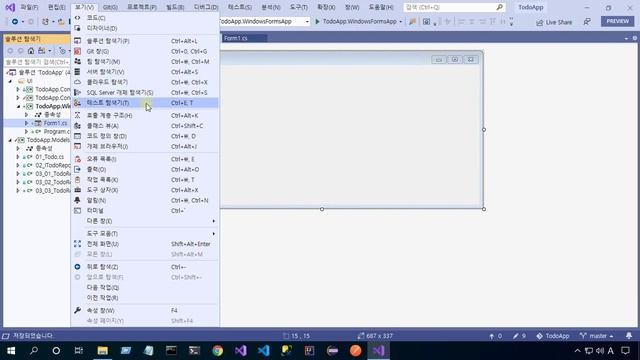The height and width of the screenshot is (360, 640).
Task: Click the 호출 계층 구조 icon, shortcut Ctrl+Alt+K
Action: [x=77, y=116]
